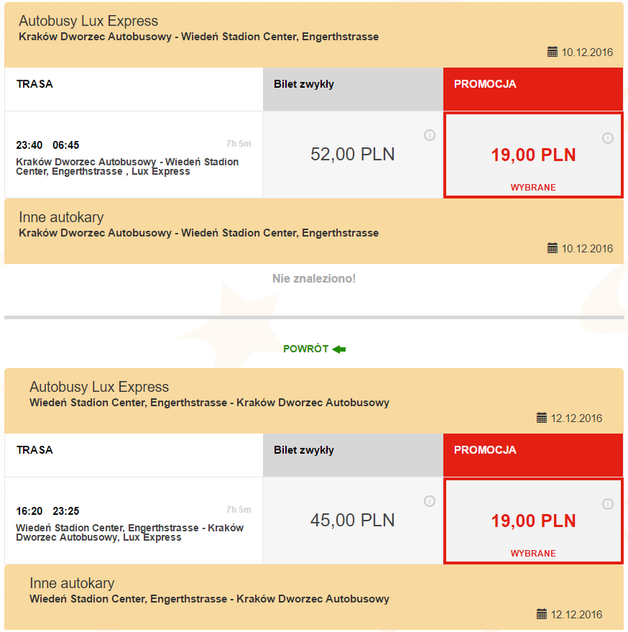Viewport: 628px width, 632px height.
Task: Select the 45,00 PLN regular ticket
Action: pos(353,520)
